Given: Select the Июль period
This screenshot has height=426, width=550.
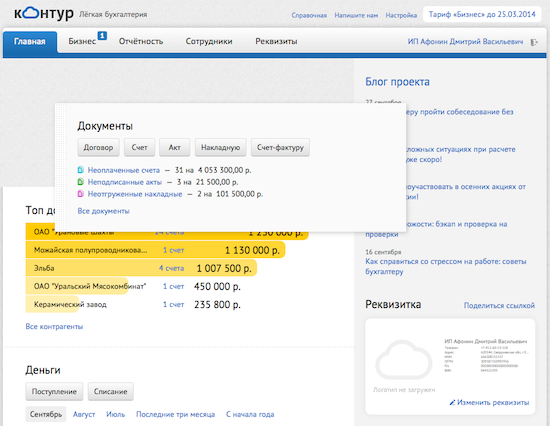Looking at the screenshot, I should coord(116,414).
